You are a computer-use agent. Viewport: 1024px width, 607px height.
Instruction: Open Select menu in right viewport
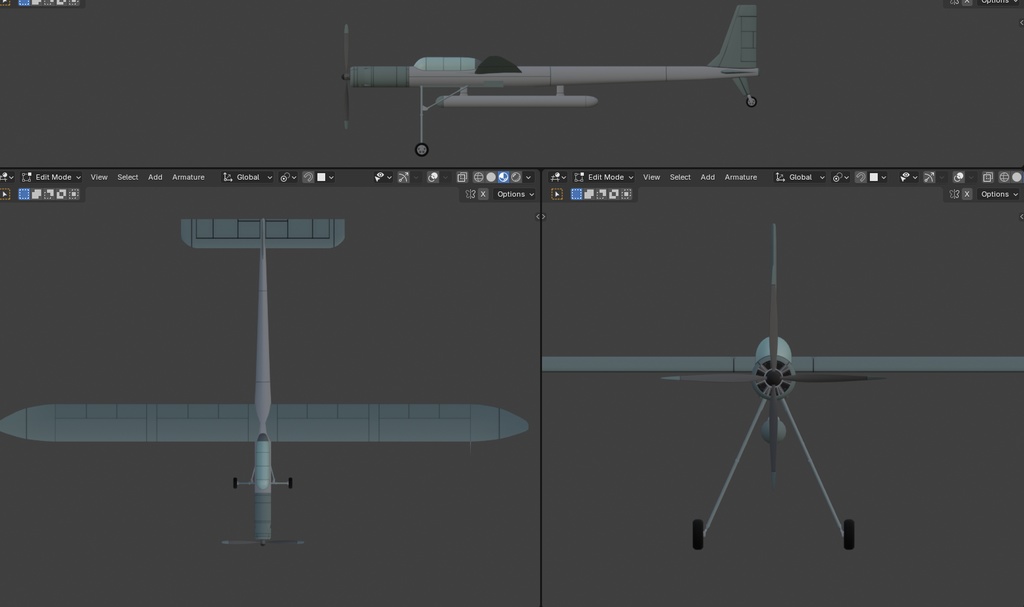[680, 177]
